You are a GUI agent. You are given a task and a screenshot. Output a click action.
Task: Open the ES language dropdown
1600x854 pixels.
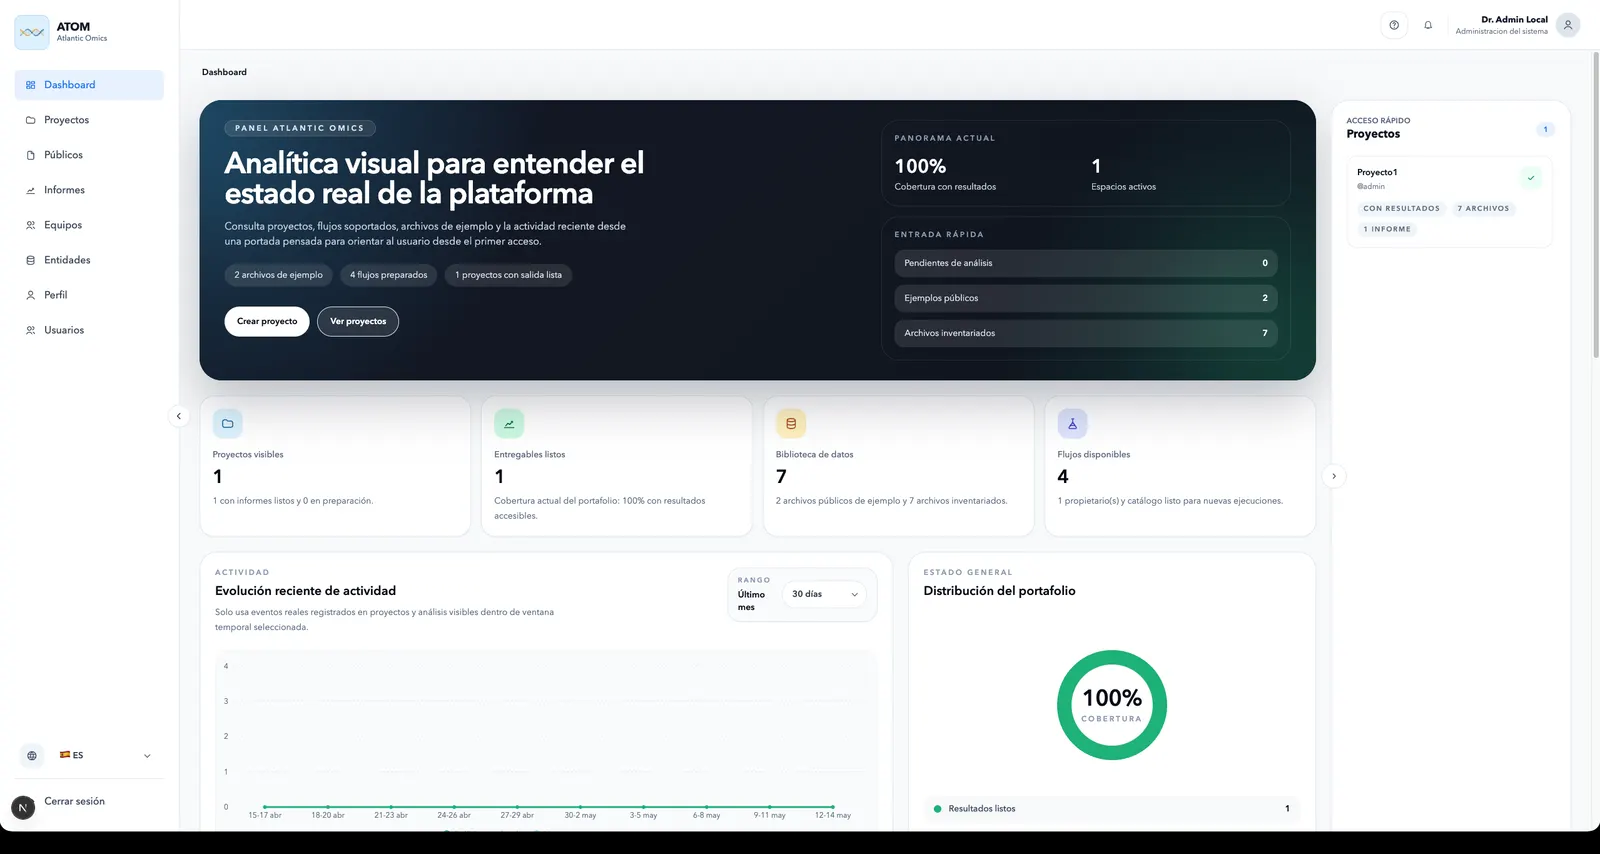click(x=105, y=755)
